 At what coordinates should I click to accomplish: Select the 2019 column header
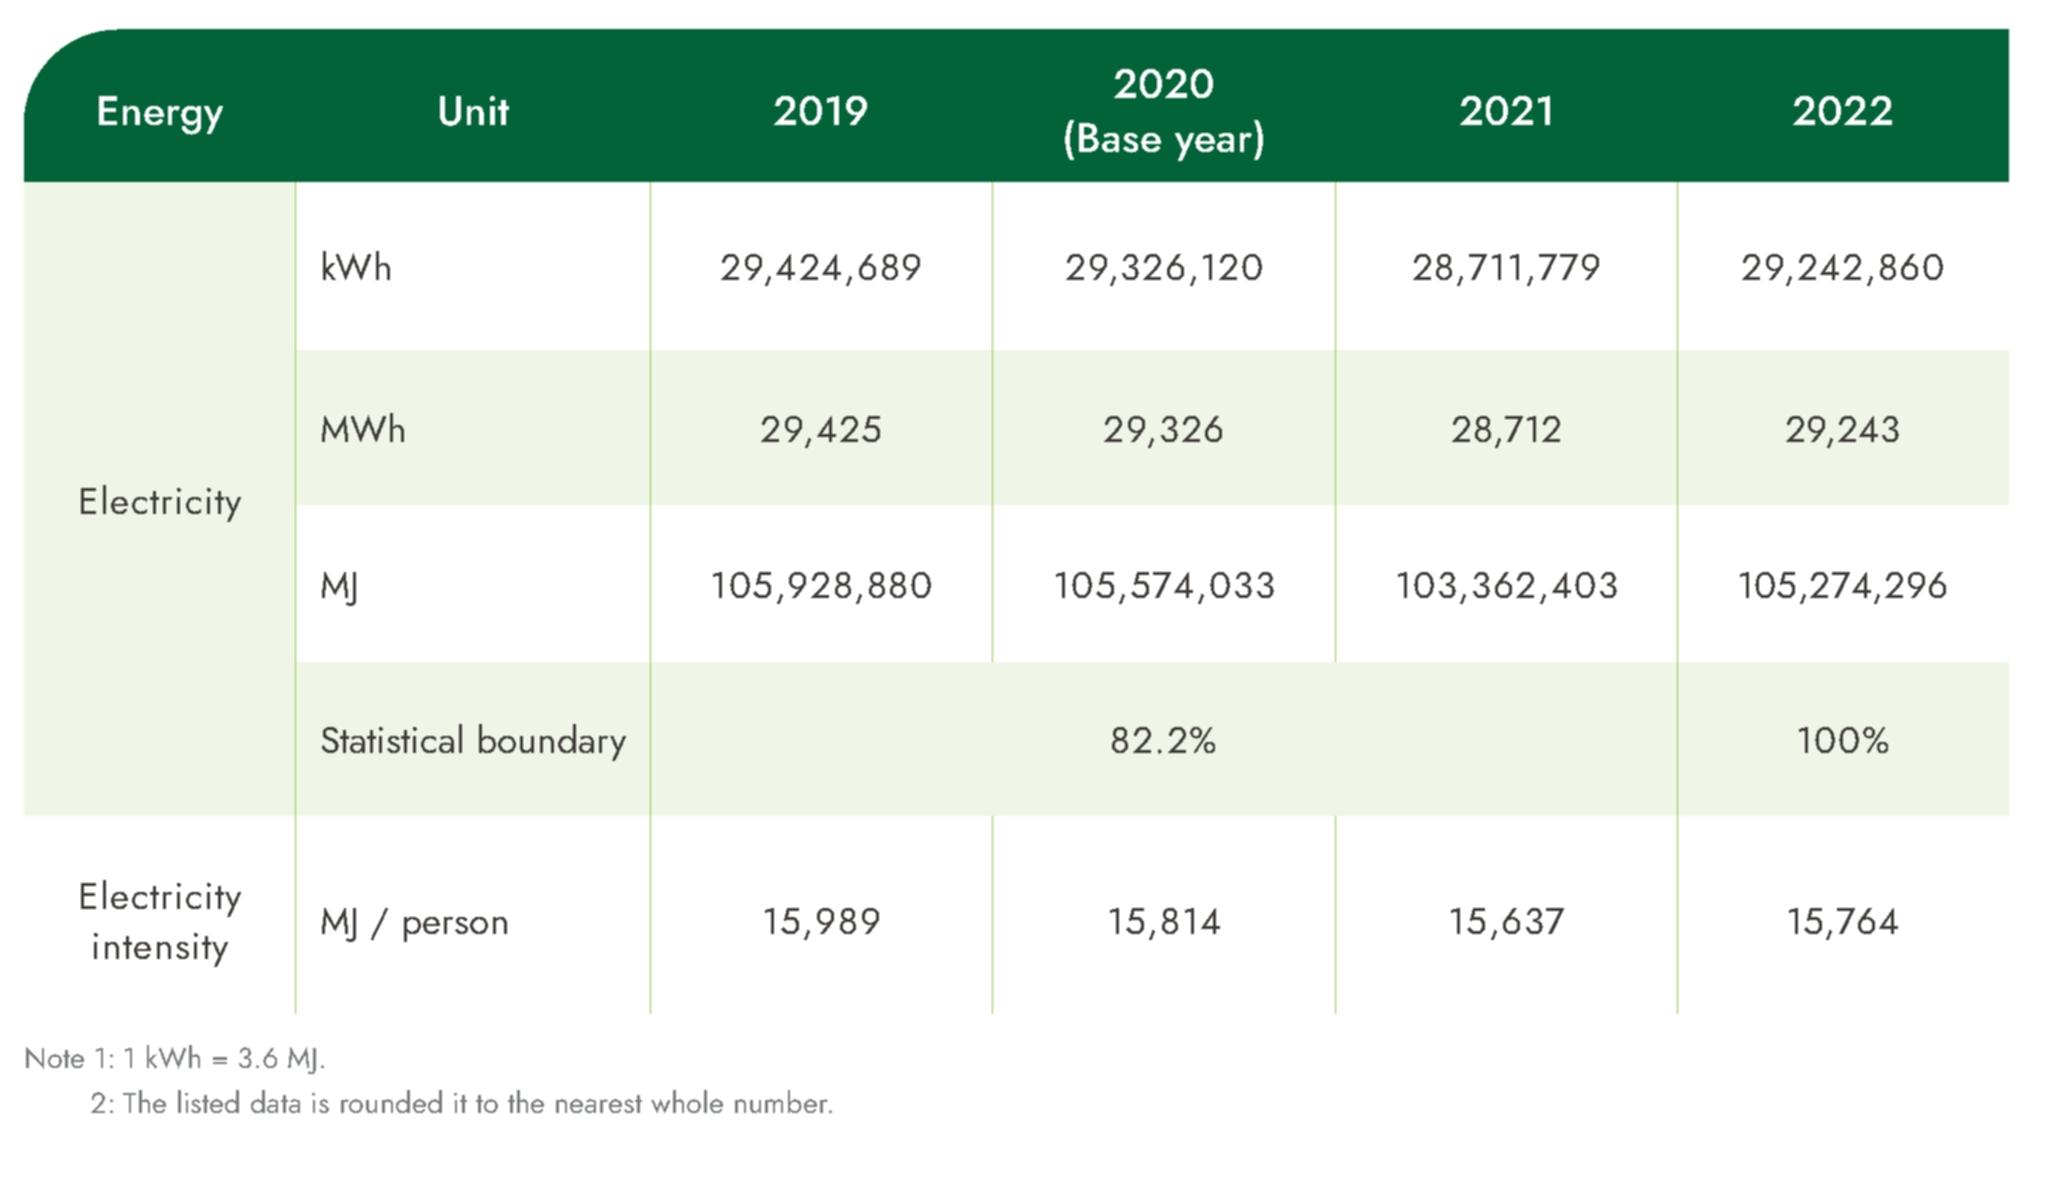tap(820, 111)
